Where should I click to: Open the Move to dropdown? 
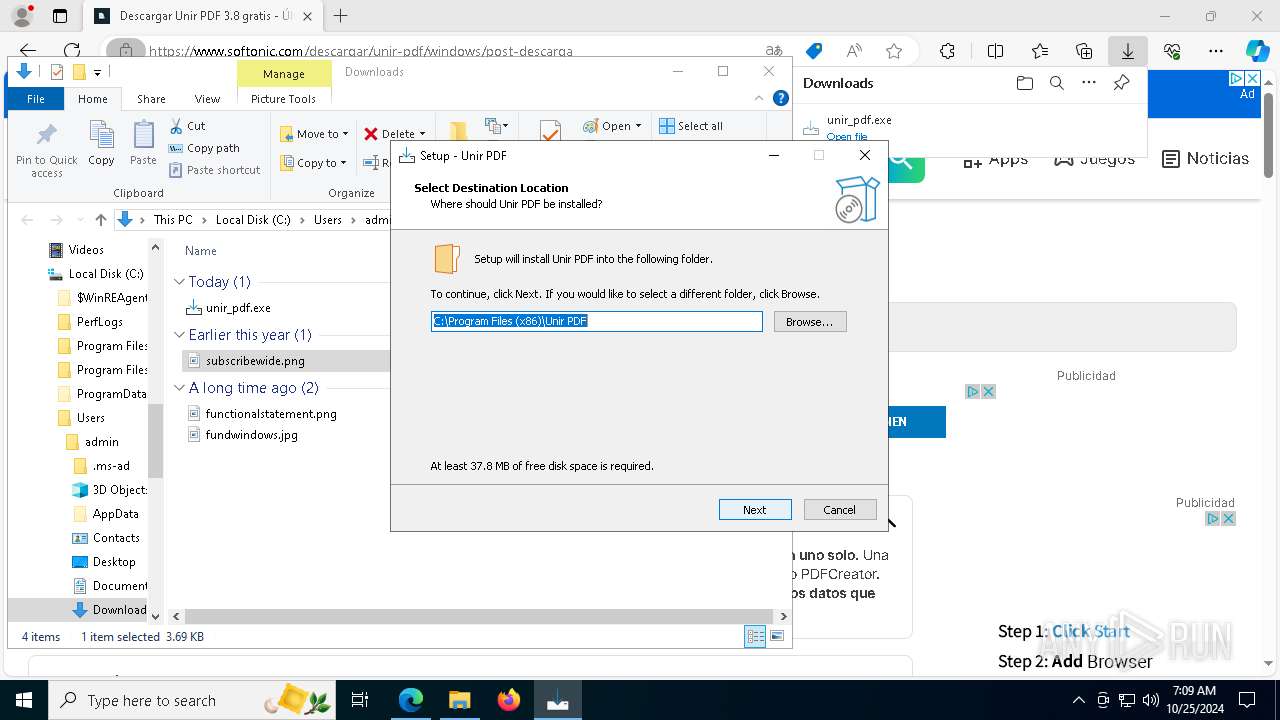pyautogui.click(x=314, y=134)
